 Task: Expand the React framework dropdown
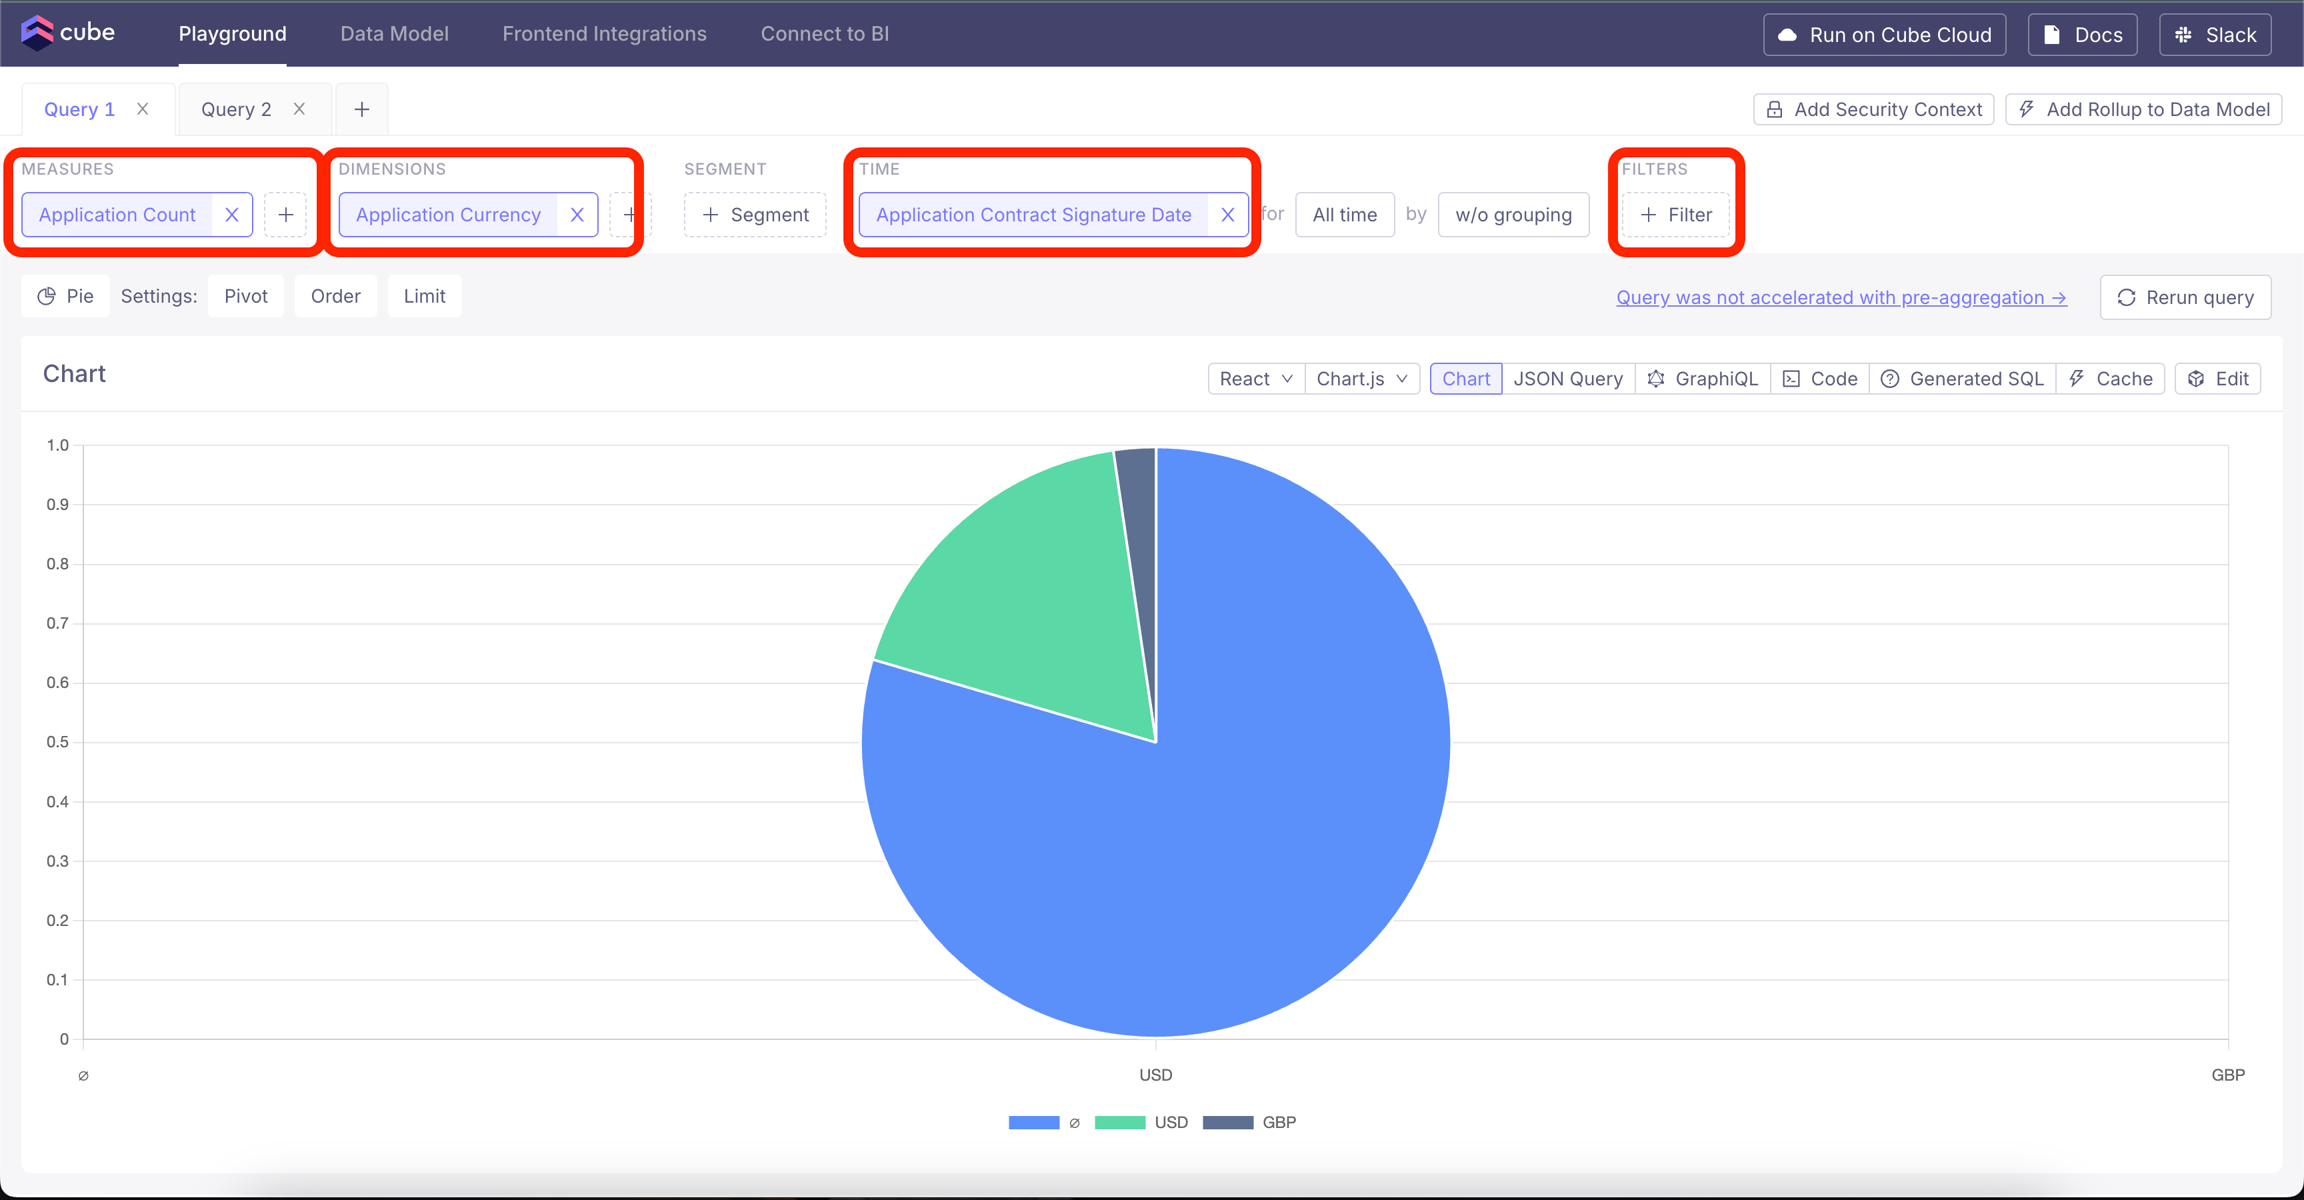[1256, 379]
